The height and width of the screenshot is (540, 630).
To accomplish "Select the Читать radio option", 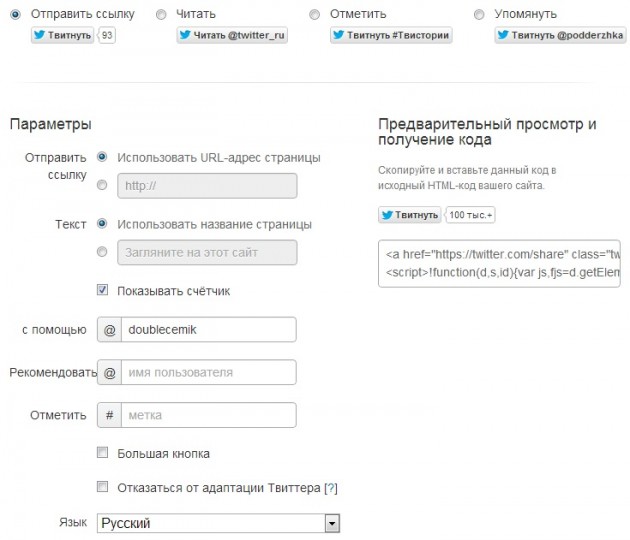I will (161, 15).
